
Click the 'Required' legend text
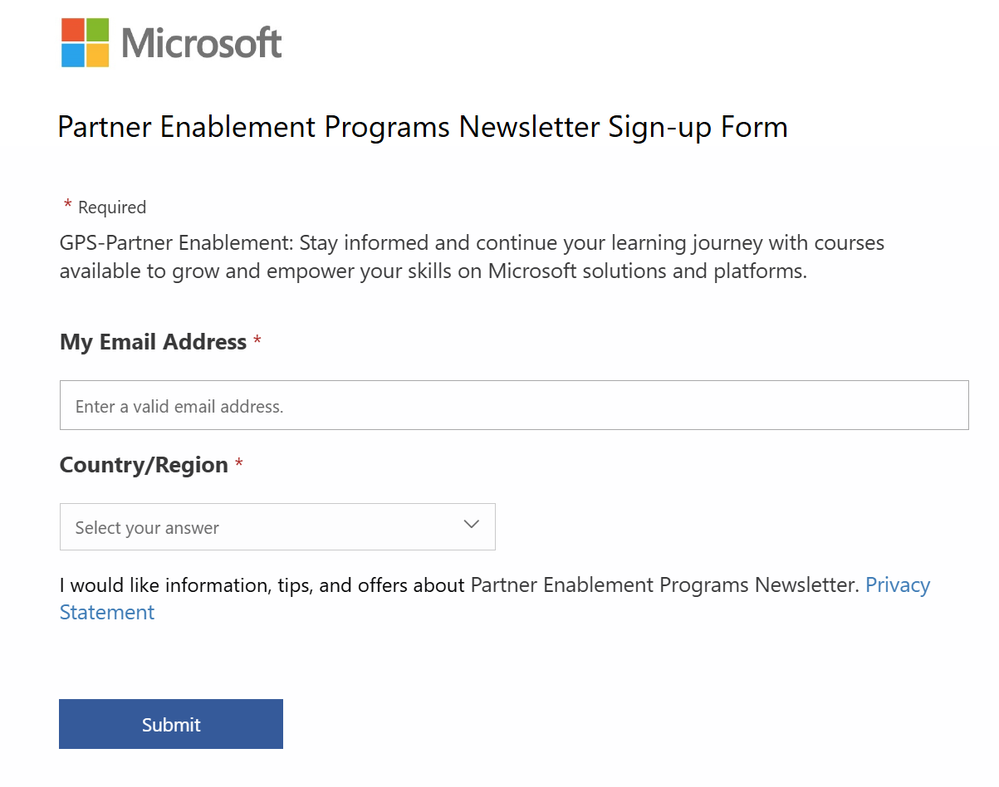(112, 207)
